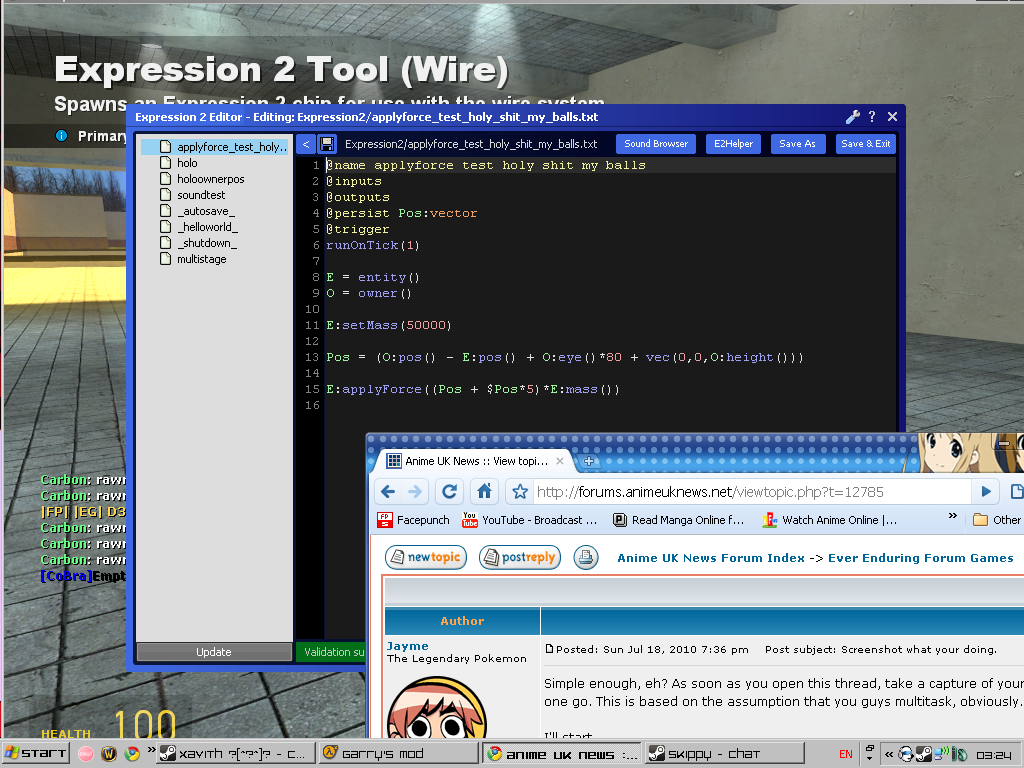1024x768 pixels.
Task: Open the multistage file
Action: point(202,259)
